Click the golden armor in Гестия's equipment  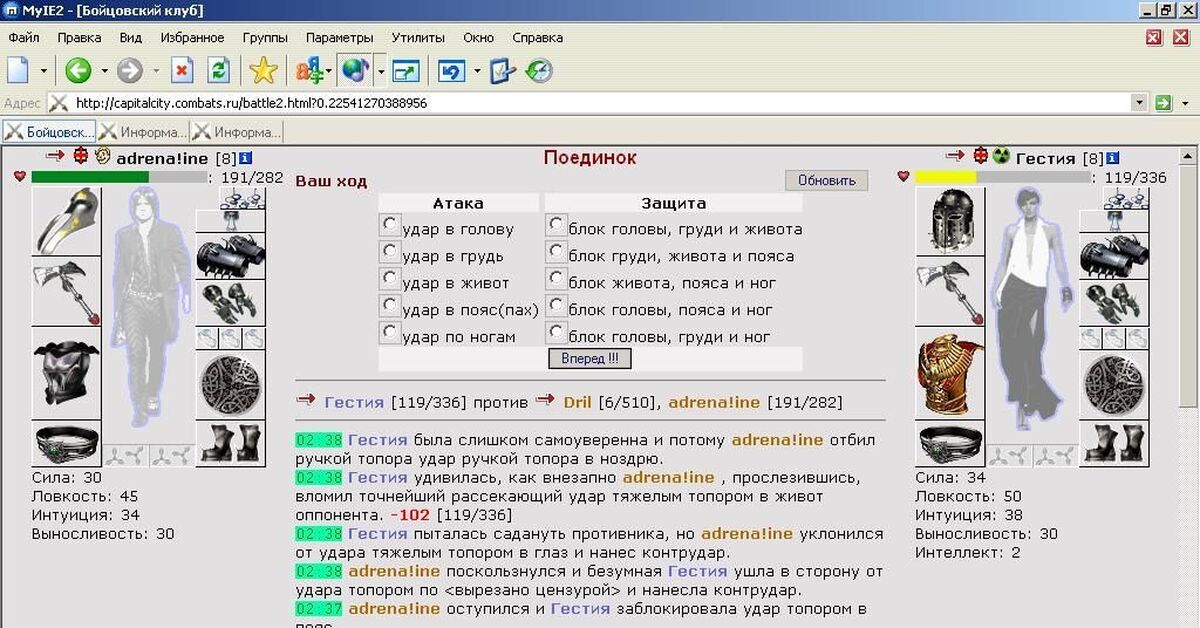tap(950, 372)
